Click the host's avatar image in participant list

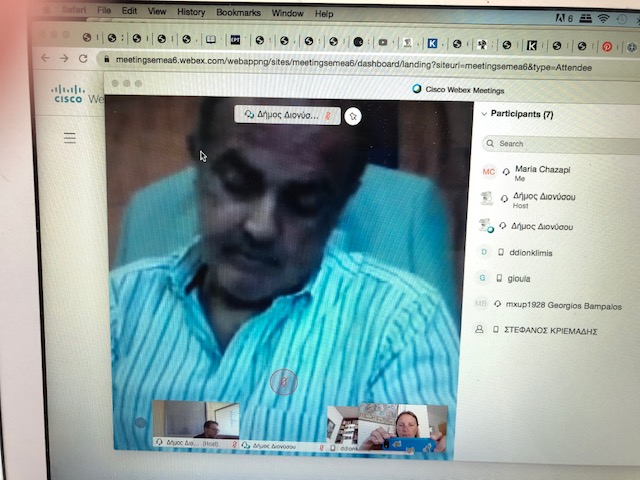[487, 198]
